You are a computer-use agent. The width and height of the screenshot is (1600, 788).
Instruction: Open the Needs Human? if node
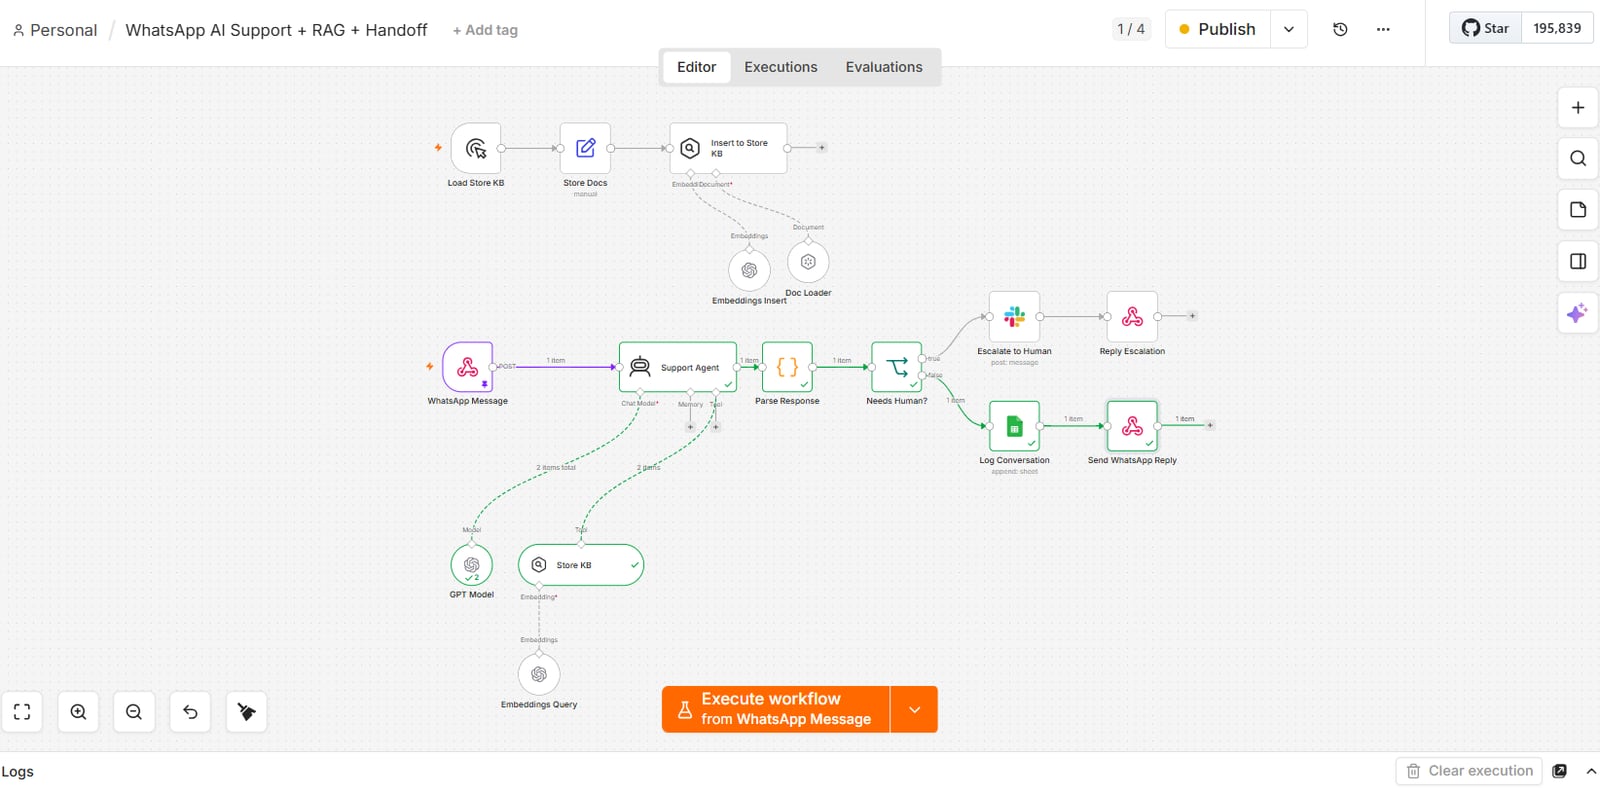click(x=896, y=367)
